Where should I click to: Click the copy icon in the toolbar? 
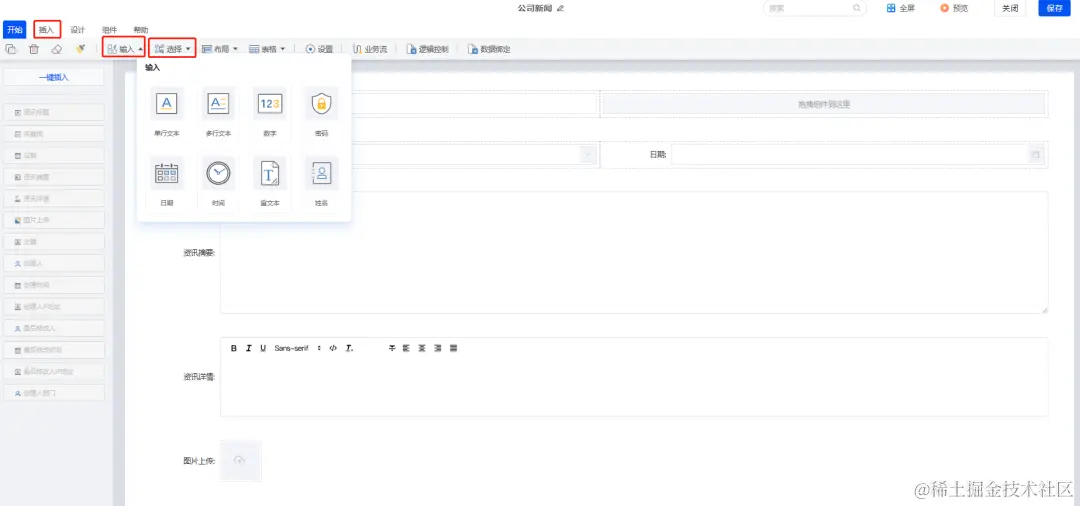(10, 49)
